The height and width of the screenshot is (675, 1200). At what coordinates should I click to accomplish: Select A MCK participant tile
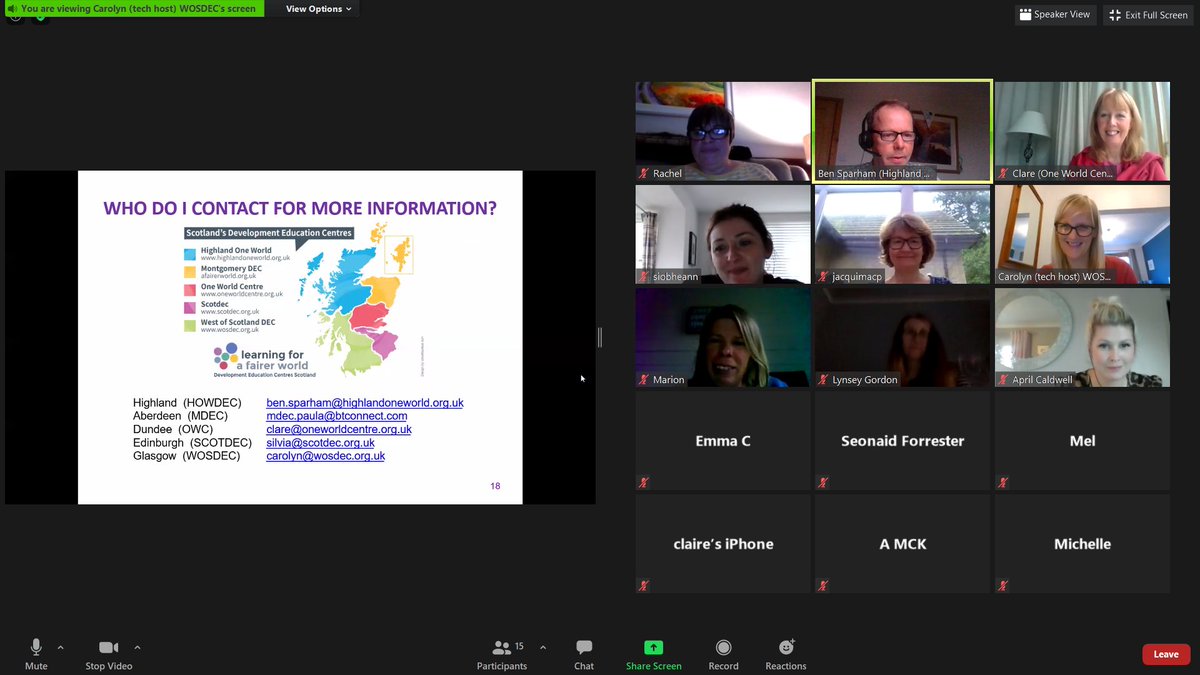[x=902, y=543]
